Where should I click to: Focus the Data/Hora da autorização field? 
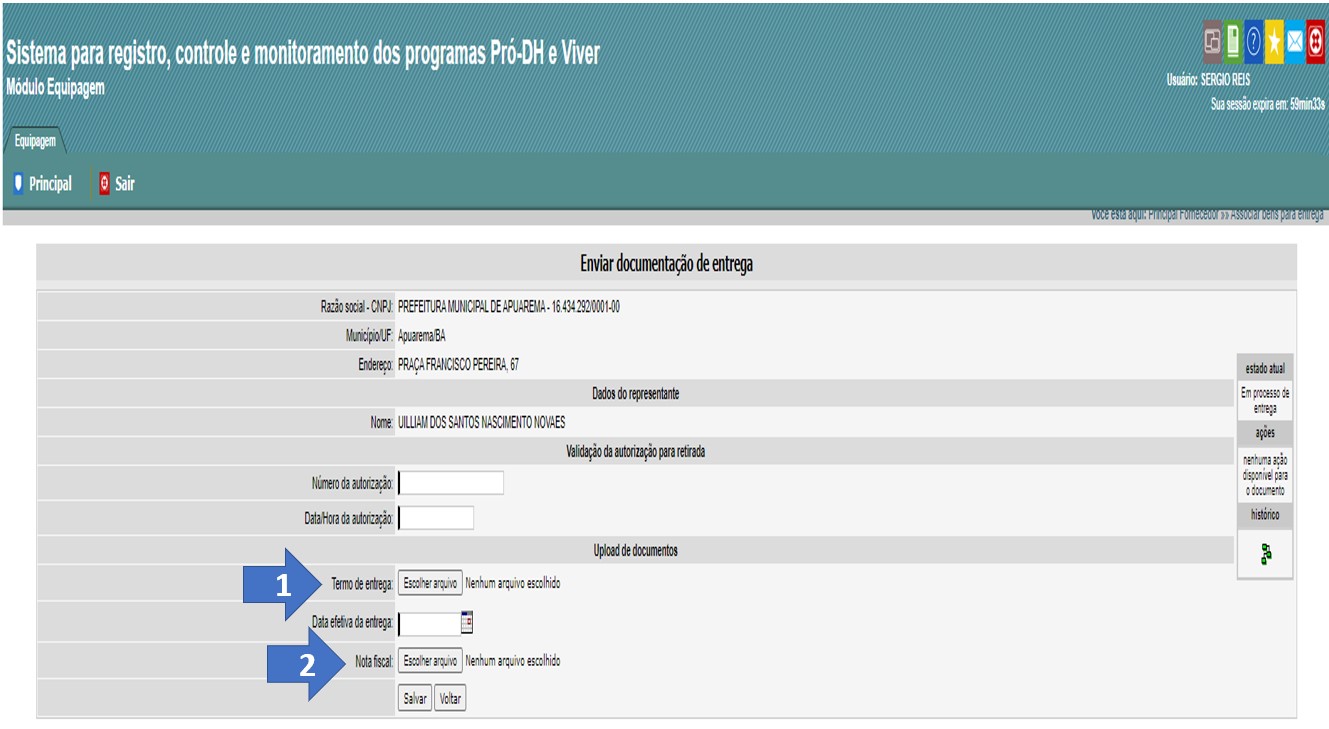pyautogui.click(x=436, y=518)
